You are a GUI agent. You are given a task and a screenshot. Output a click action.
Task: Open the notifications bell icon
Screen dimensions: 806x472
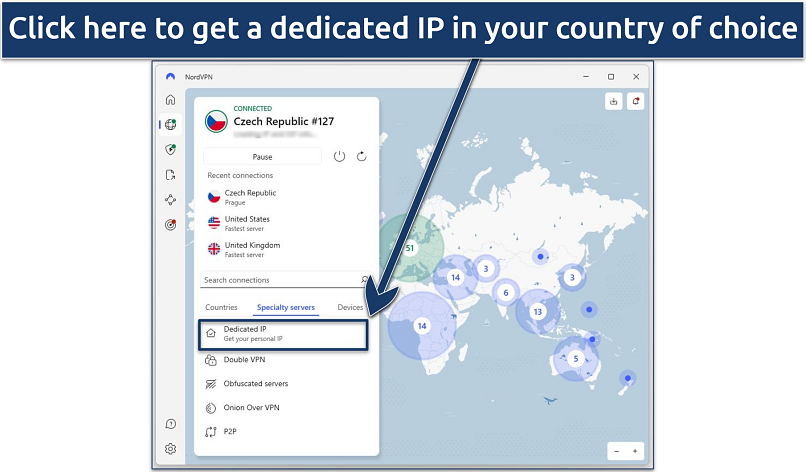click(635, 101)
